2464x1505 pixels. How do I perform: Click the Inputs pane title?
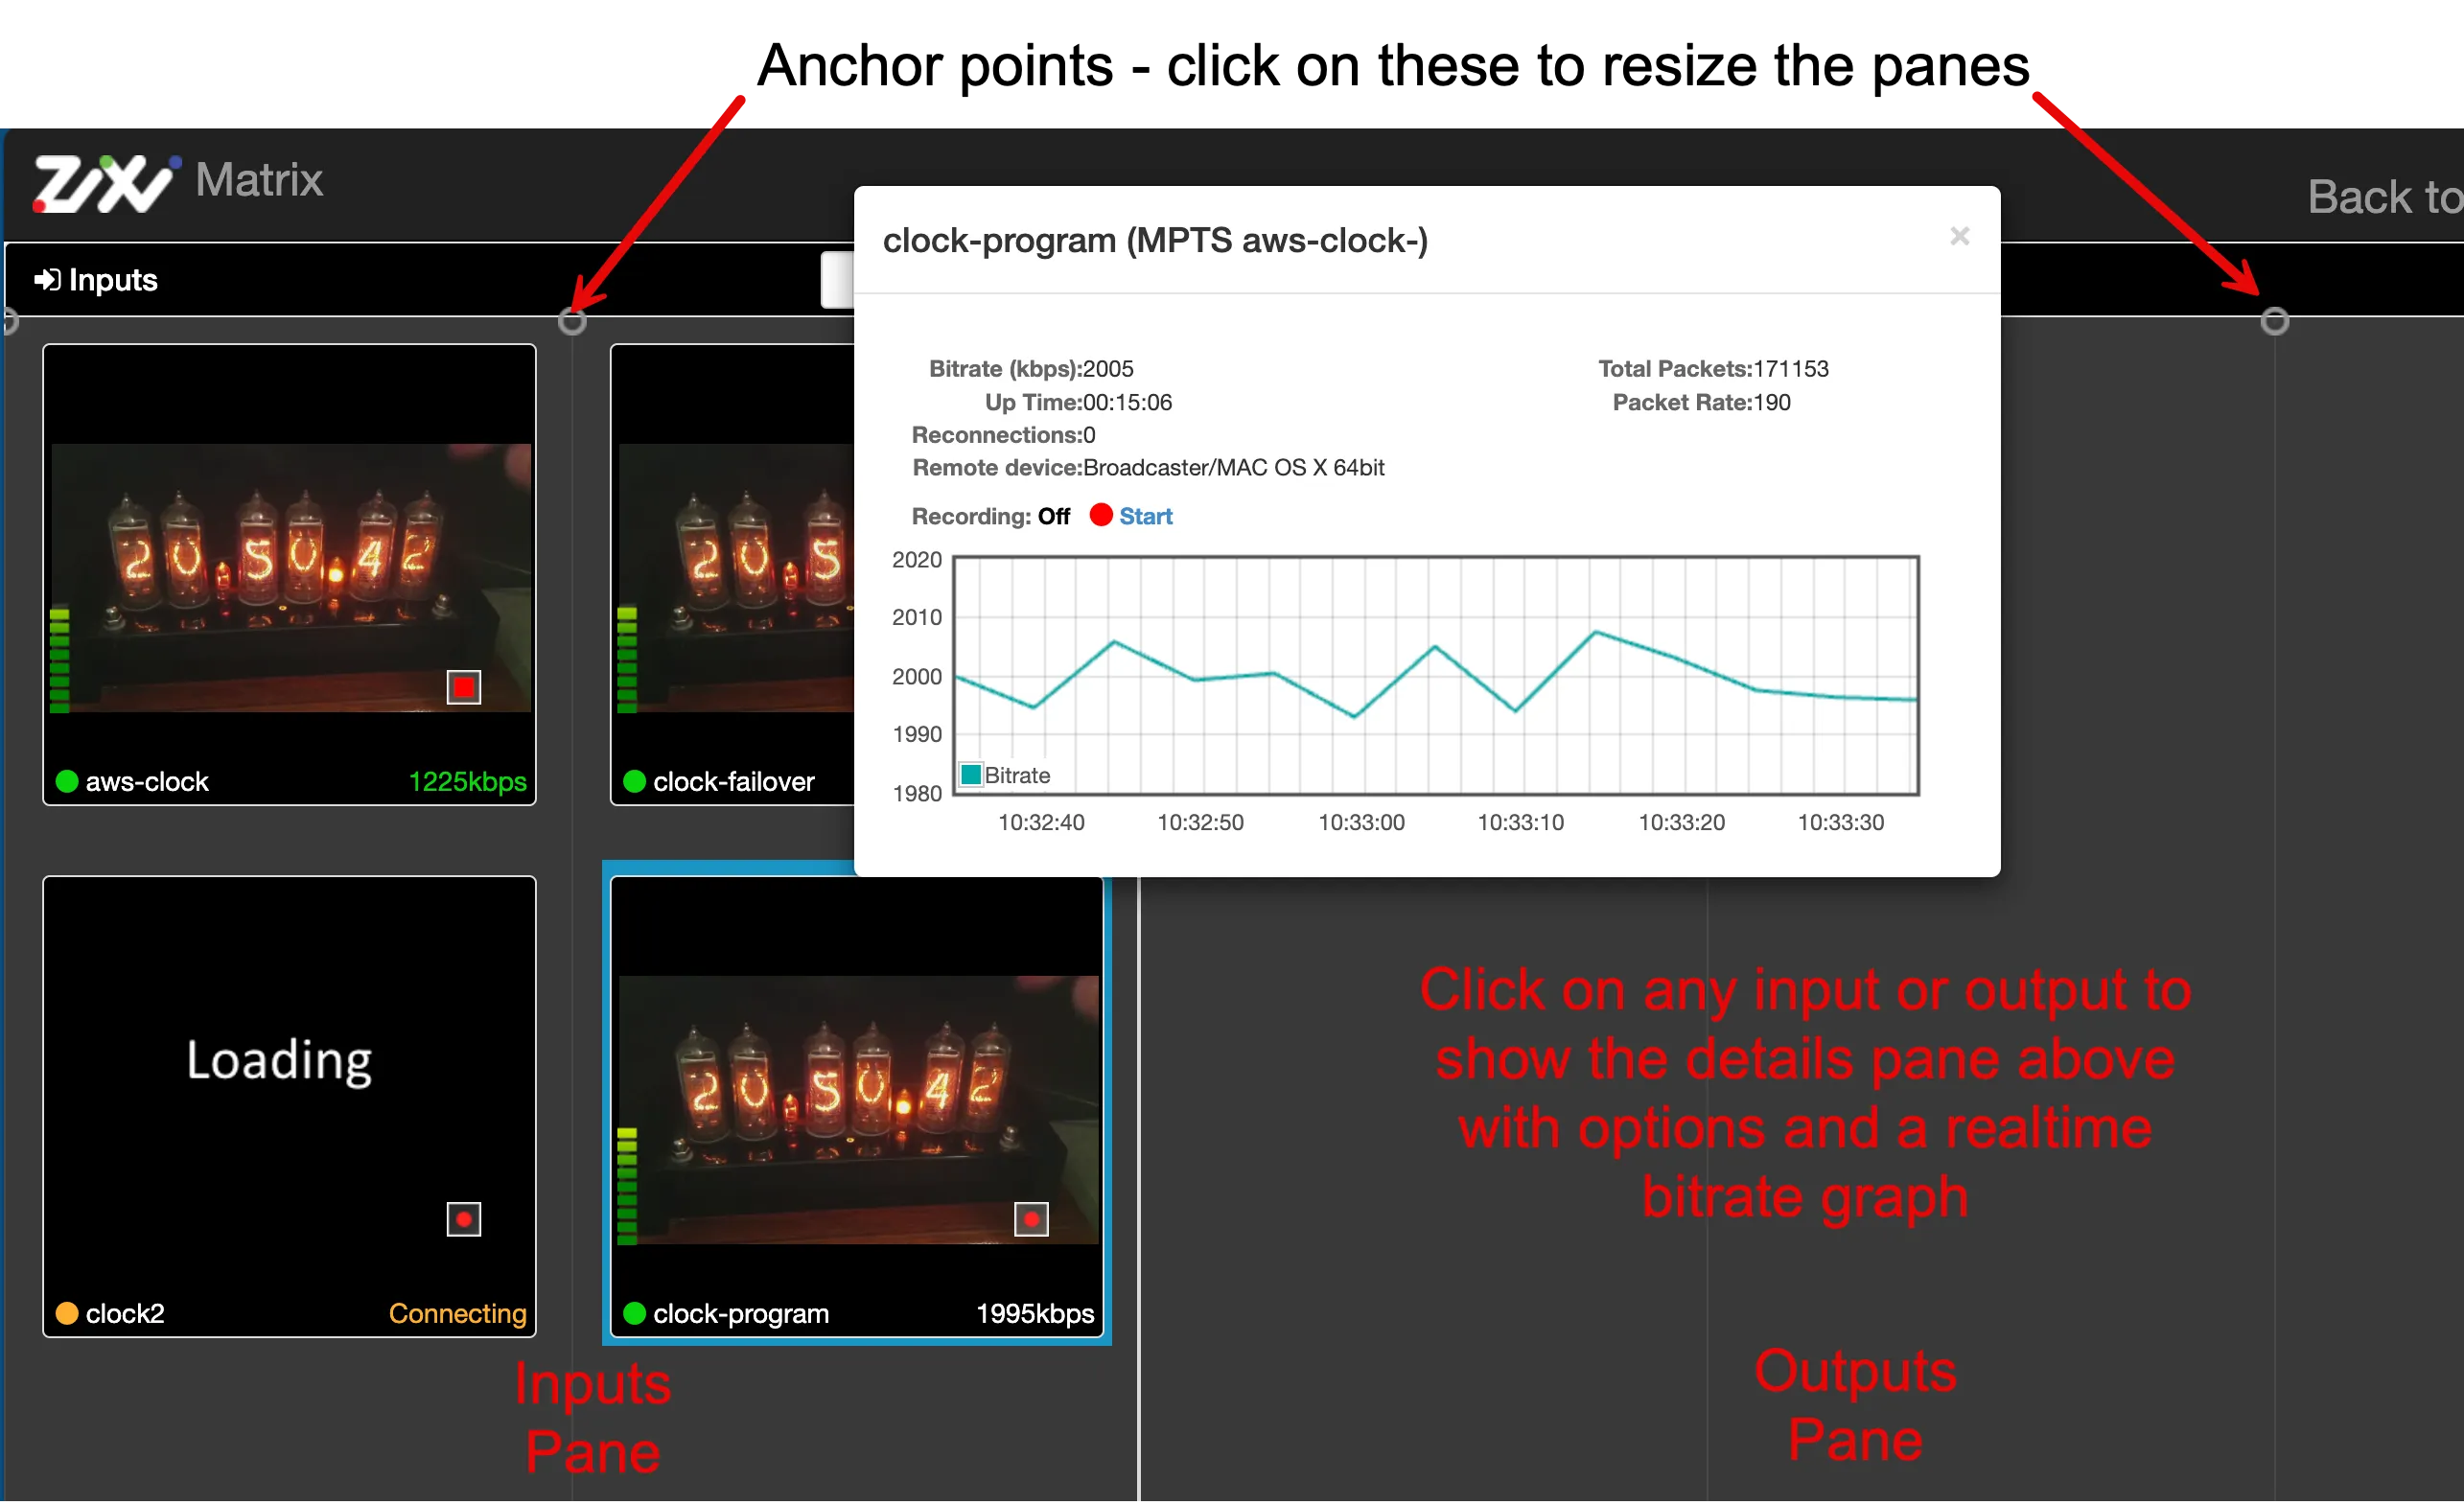[113, 280]
